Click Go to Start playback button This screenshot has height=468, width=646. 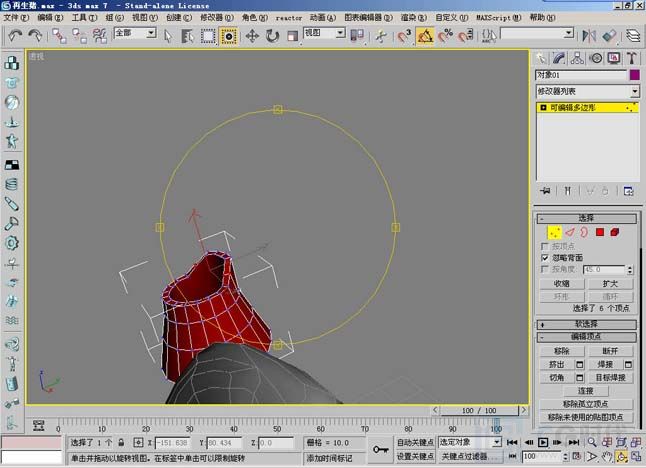pyautogui.click(x=512, y=442)
